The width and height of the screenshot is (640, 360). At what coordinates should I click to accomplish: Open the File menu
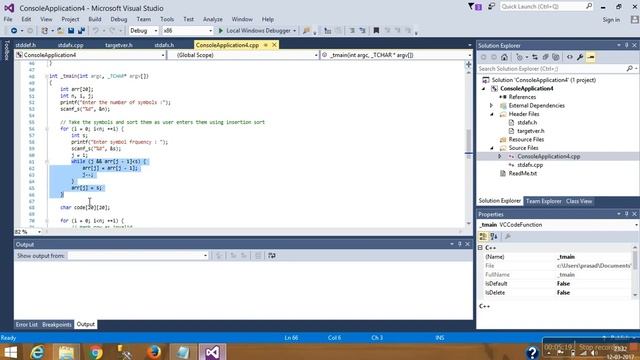click(x=8, y=19)
